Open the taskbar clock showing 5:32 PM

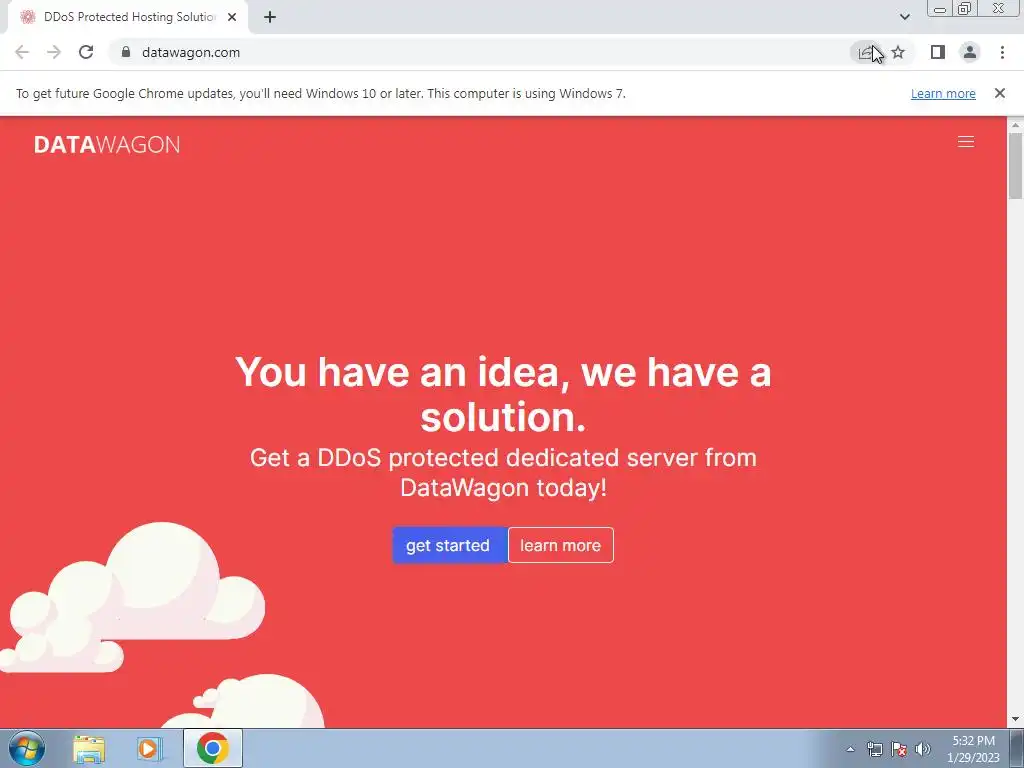click(x=973, y=749)
